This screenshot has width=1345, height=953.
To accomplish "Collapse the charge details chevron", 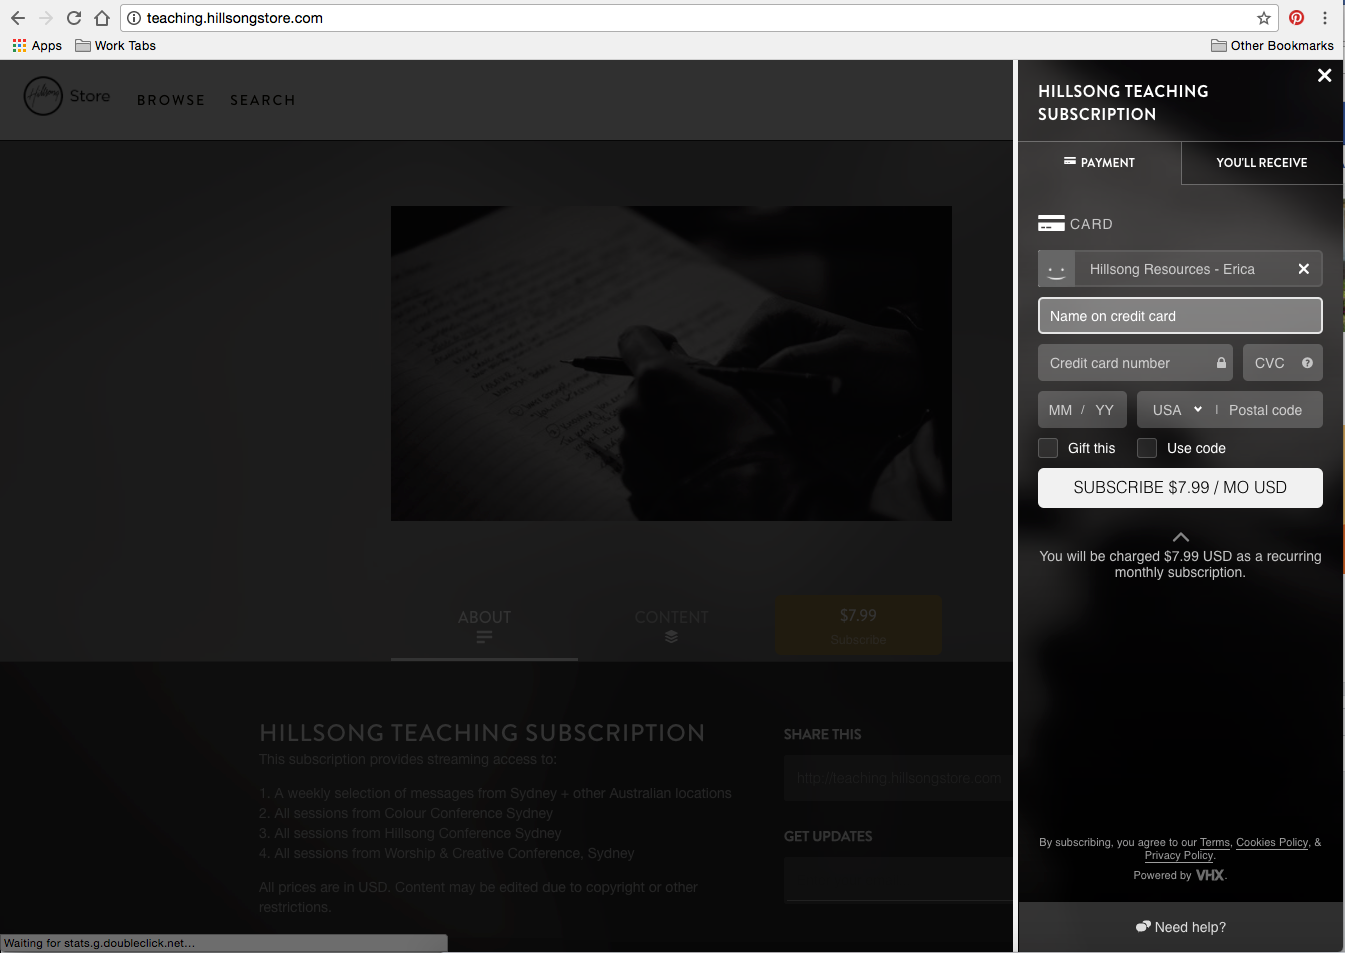I will (x=1180, y=537).
